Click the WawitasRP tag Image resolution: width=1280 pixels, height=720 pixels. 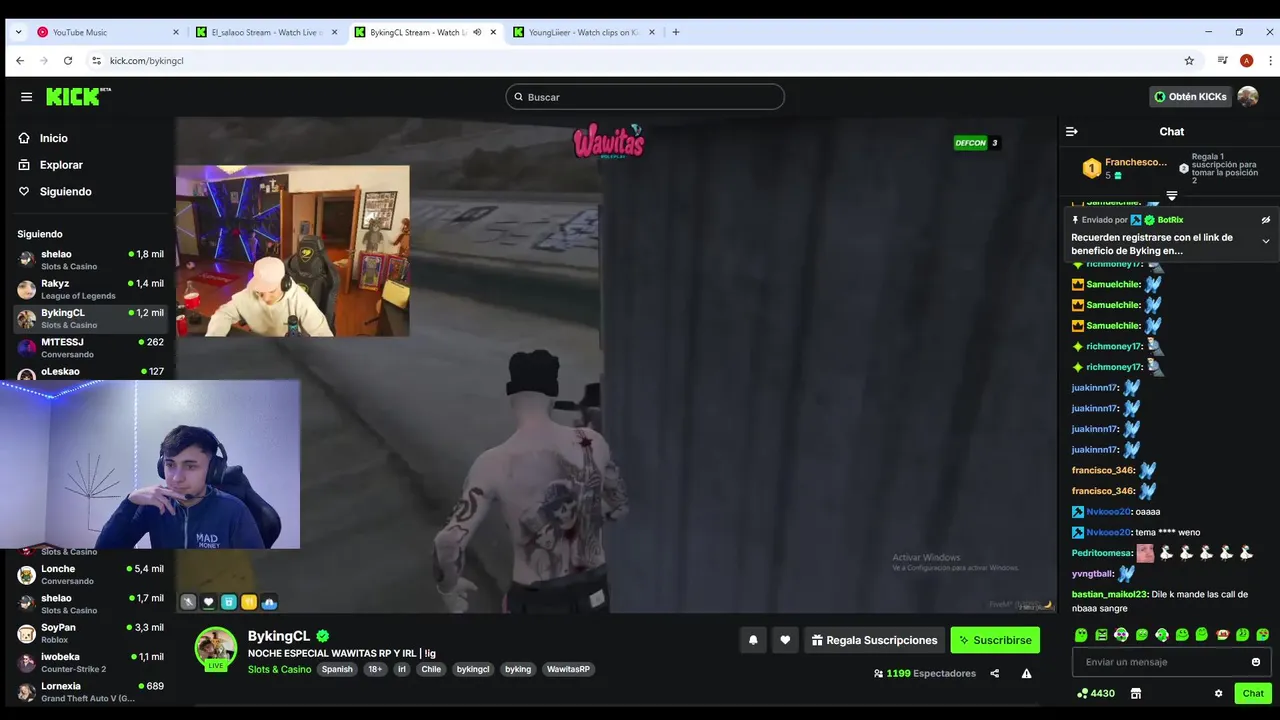pyautogui.click(x=568, y=669)
